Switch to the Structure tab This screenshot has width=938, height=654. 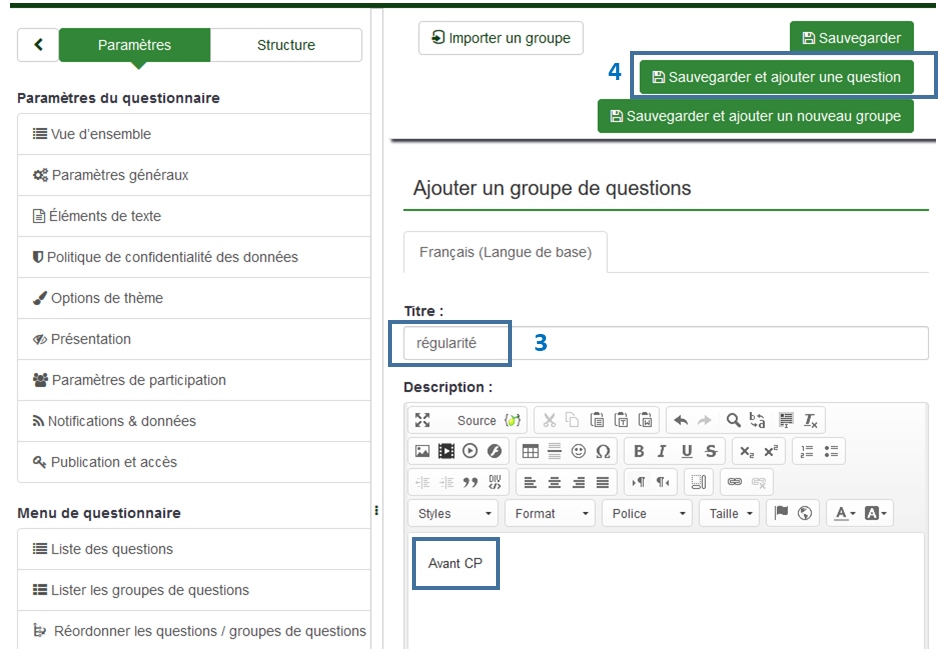coord(286,45)
